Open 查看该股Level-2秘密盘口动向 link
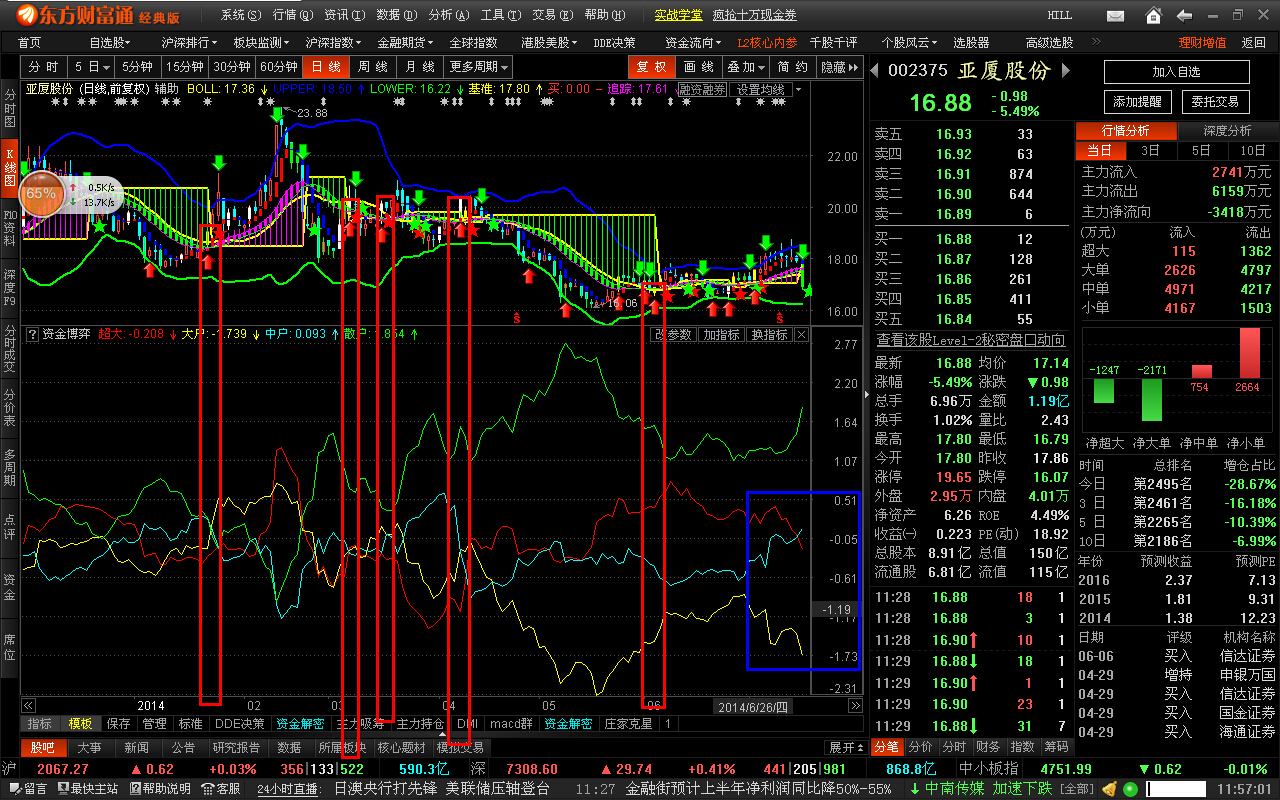This screenshot has width=1280, height=800. coord(971,340)
